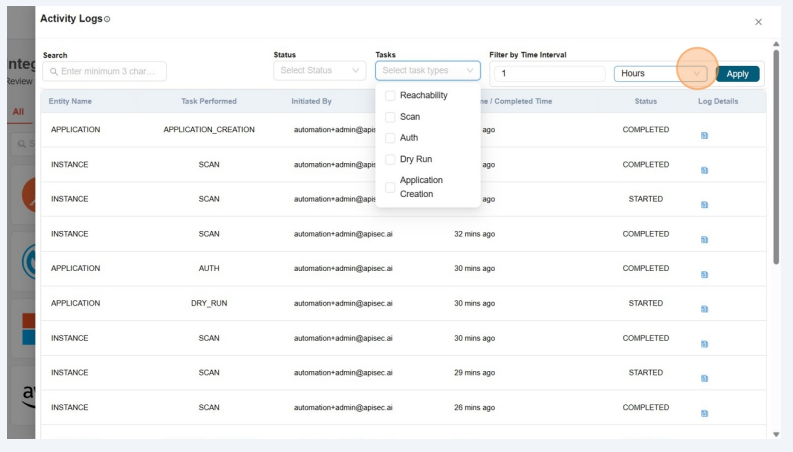
Task: Click the DRY_RUN task cell
Action: click(x=209, y=303)
